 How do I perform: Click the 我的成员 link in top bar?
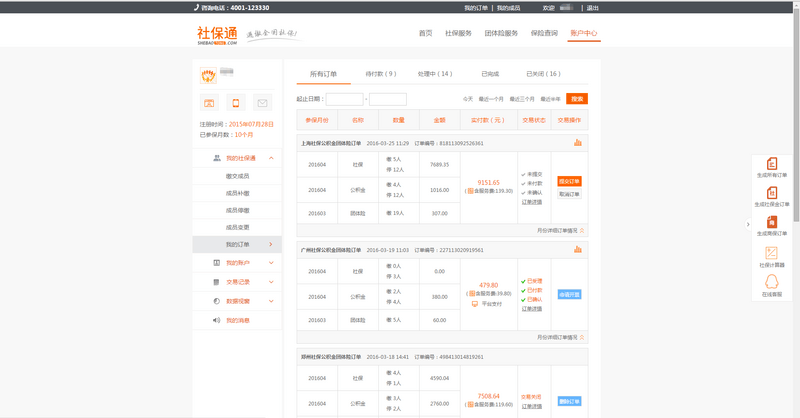tap(508, 8)
